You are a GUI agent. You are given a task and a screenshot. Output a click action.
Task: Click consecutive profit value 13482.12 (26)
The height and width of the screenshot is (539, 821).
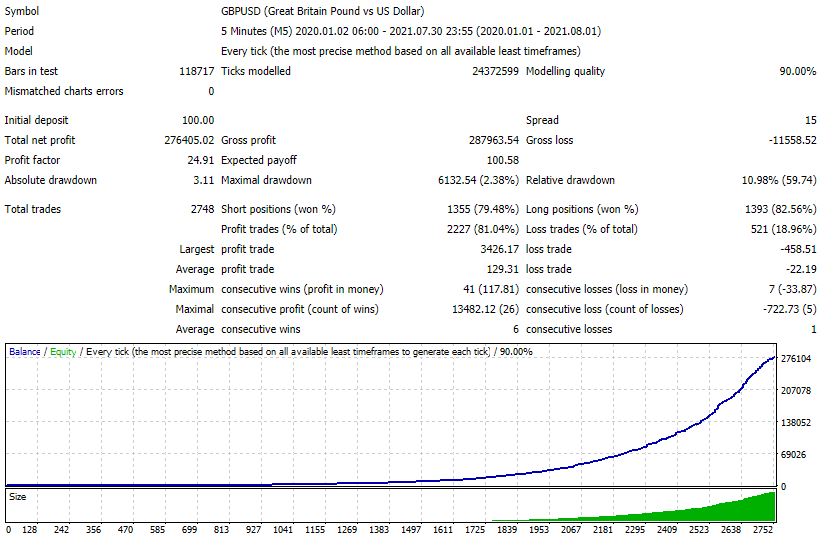coord(485,309)
